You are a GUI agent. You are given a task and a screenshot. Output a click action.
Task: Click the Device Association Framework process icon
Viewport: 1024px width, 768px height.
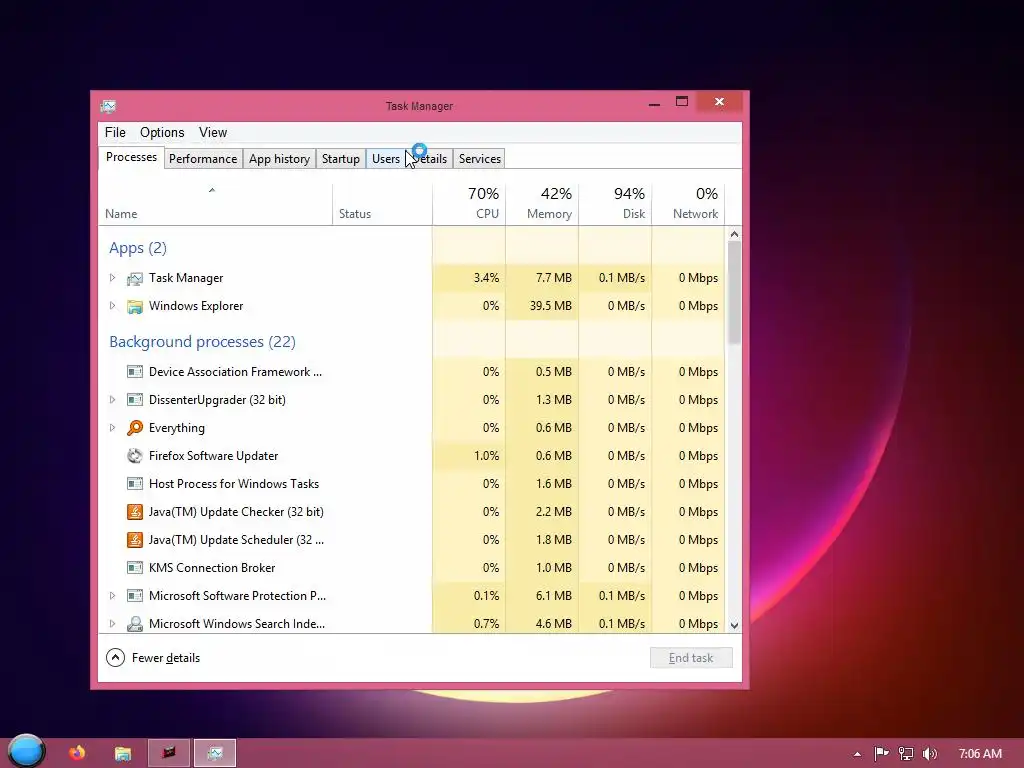(135, 372)
